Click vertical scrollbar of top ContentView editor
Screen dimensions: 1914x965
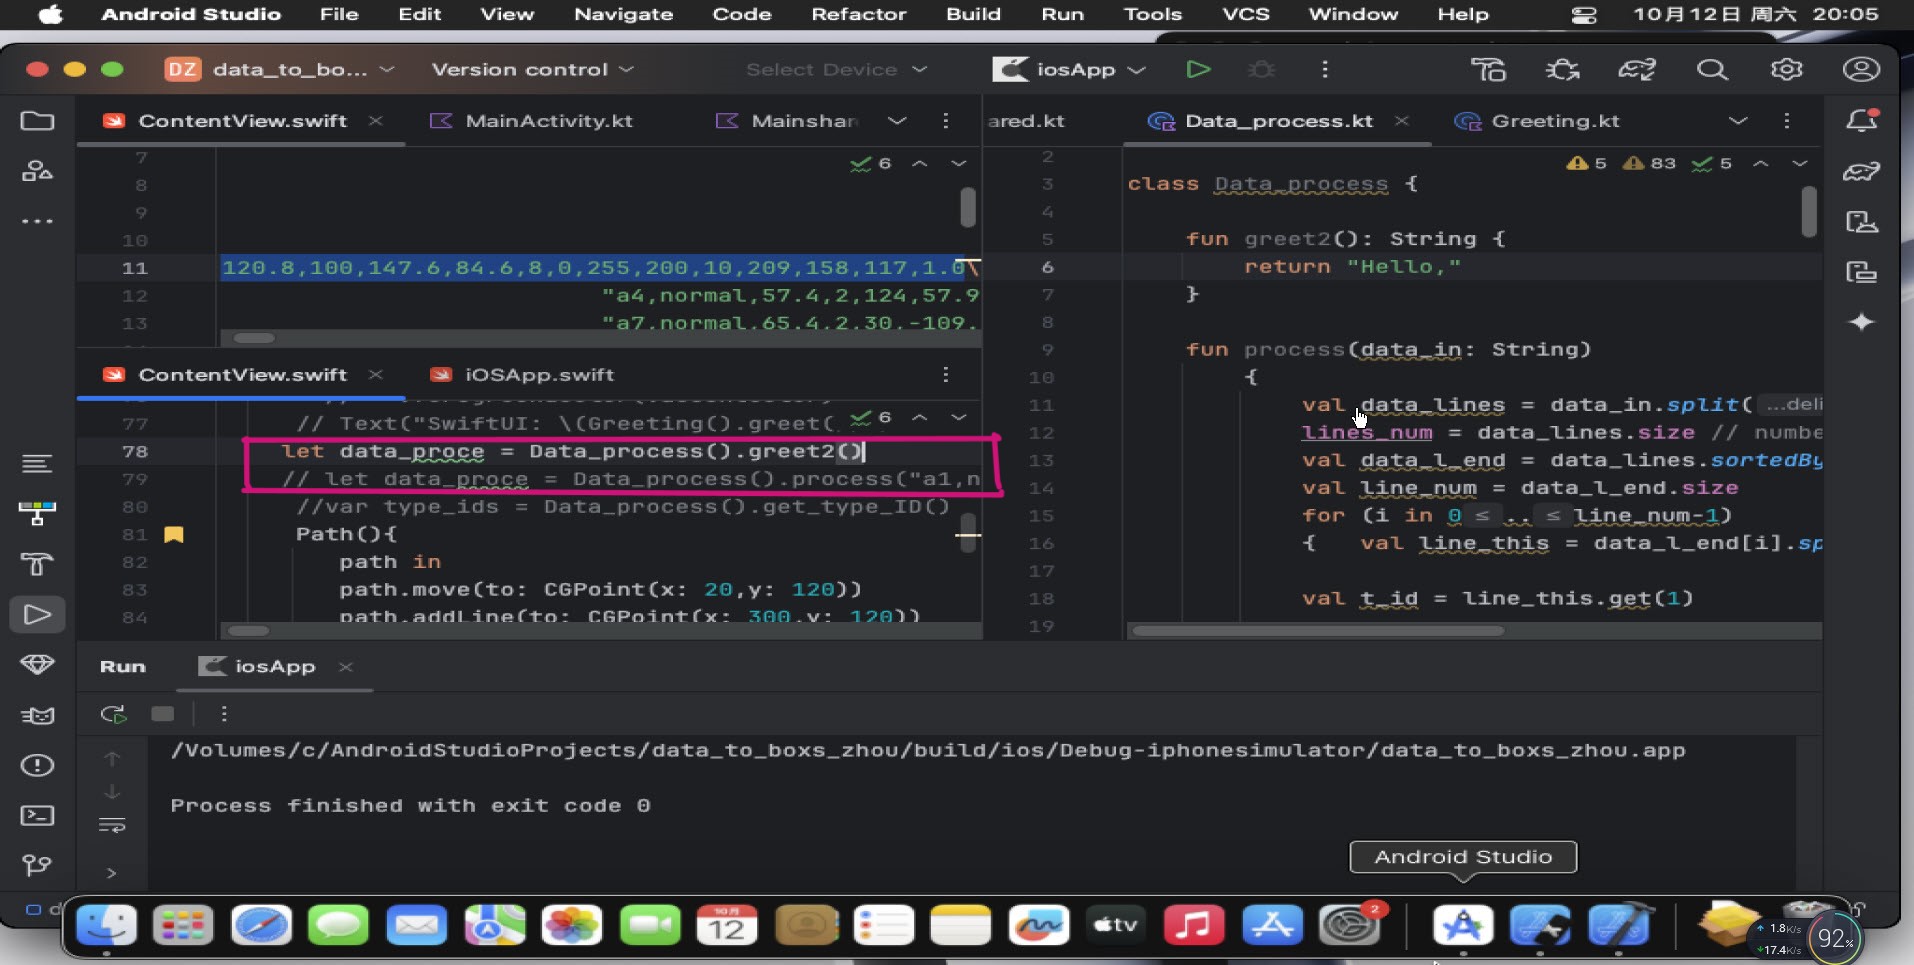(x=968, y=208)
